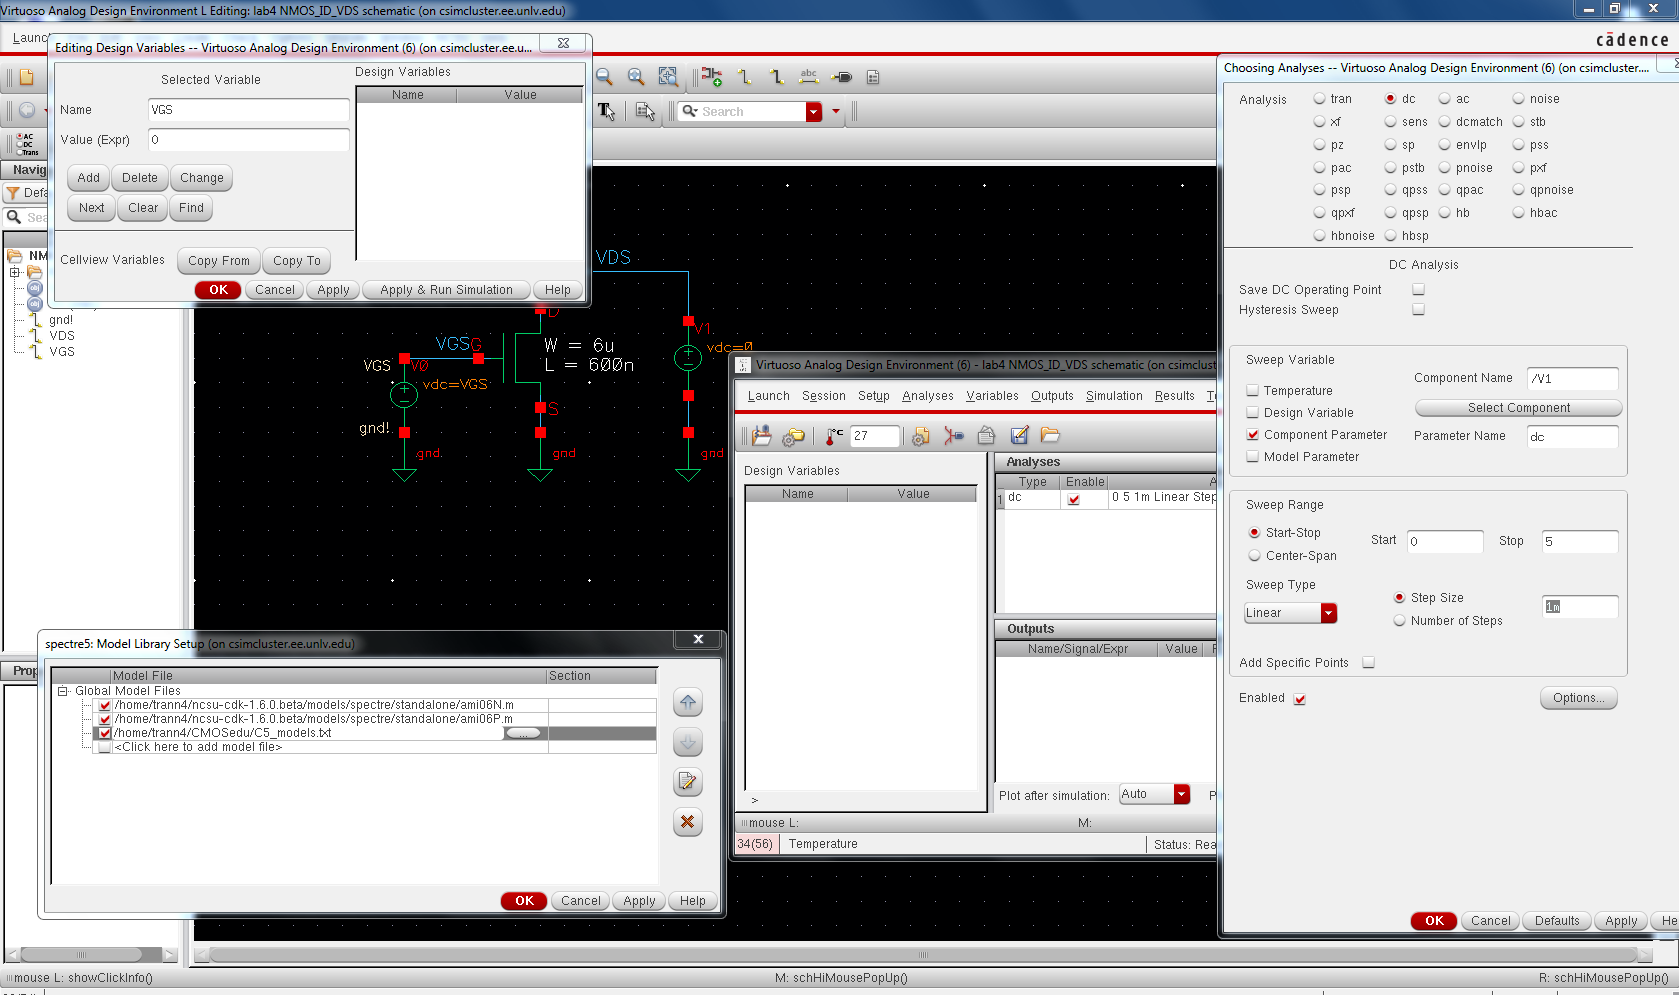Select Number of Steps radio button
1679x995 pixels.
[x=1400, y=621]
